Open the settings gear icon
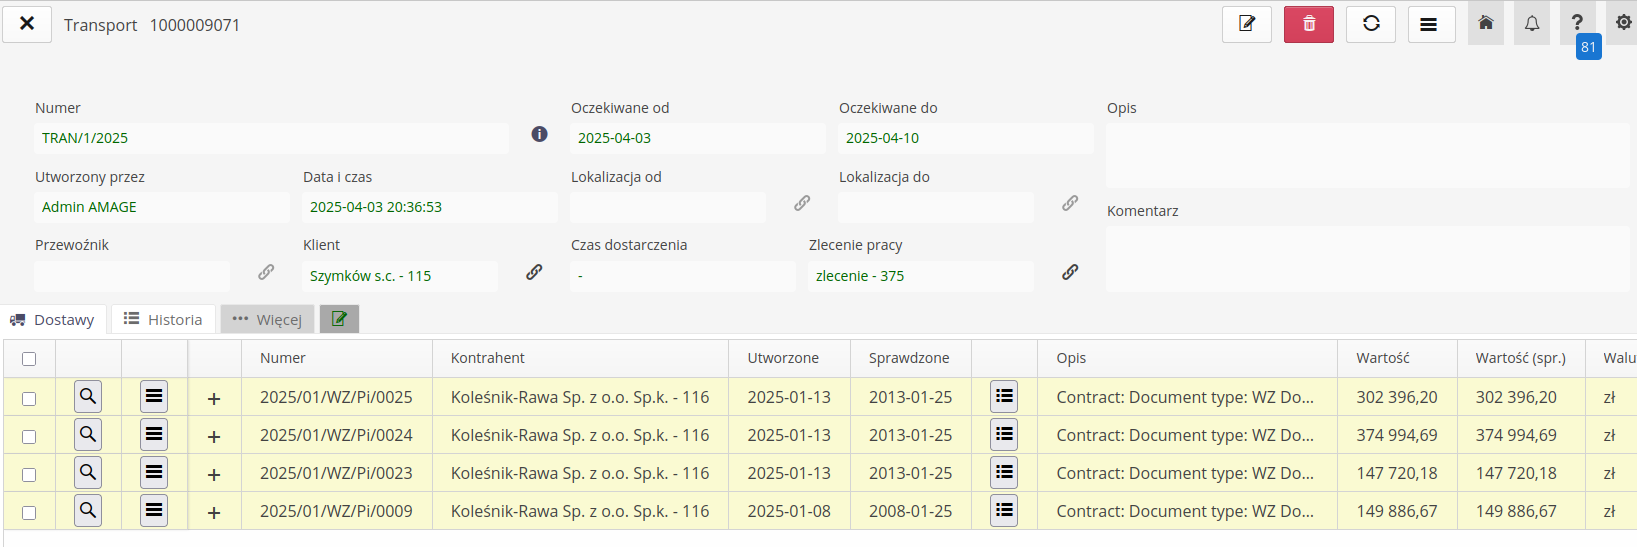The image size is (1637, 547). (x=1623, y=23)
